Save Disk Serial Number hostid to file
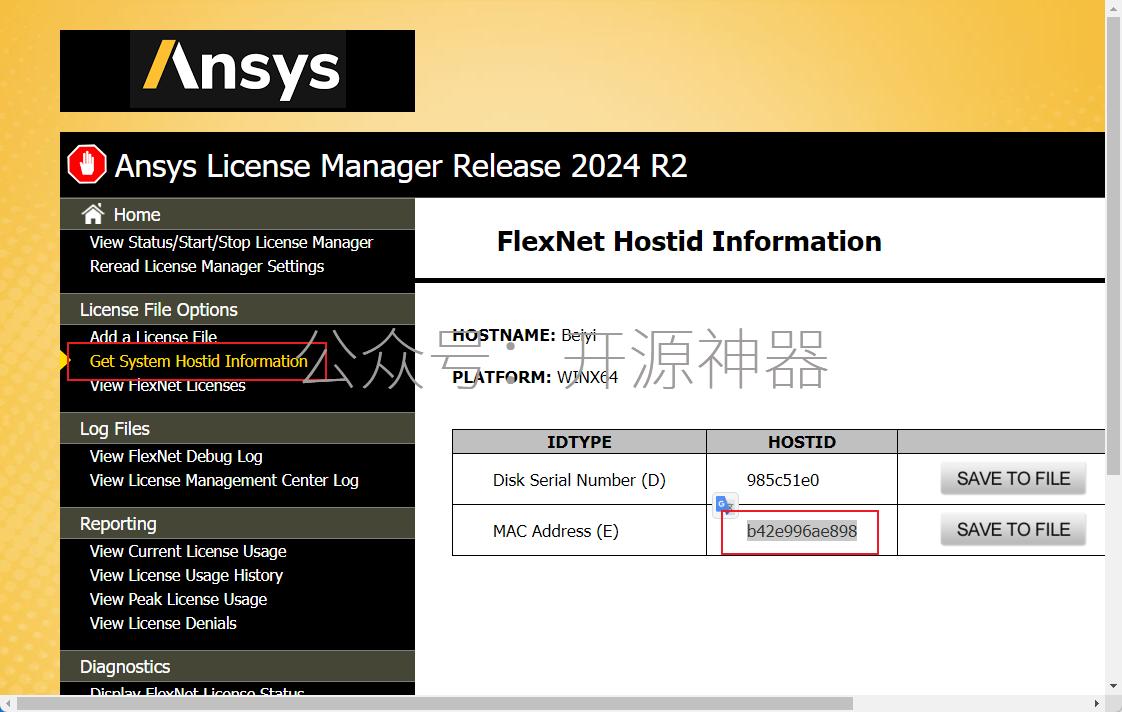The image size is (1122, 712). pos(1013,479)
